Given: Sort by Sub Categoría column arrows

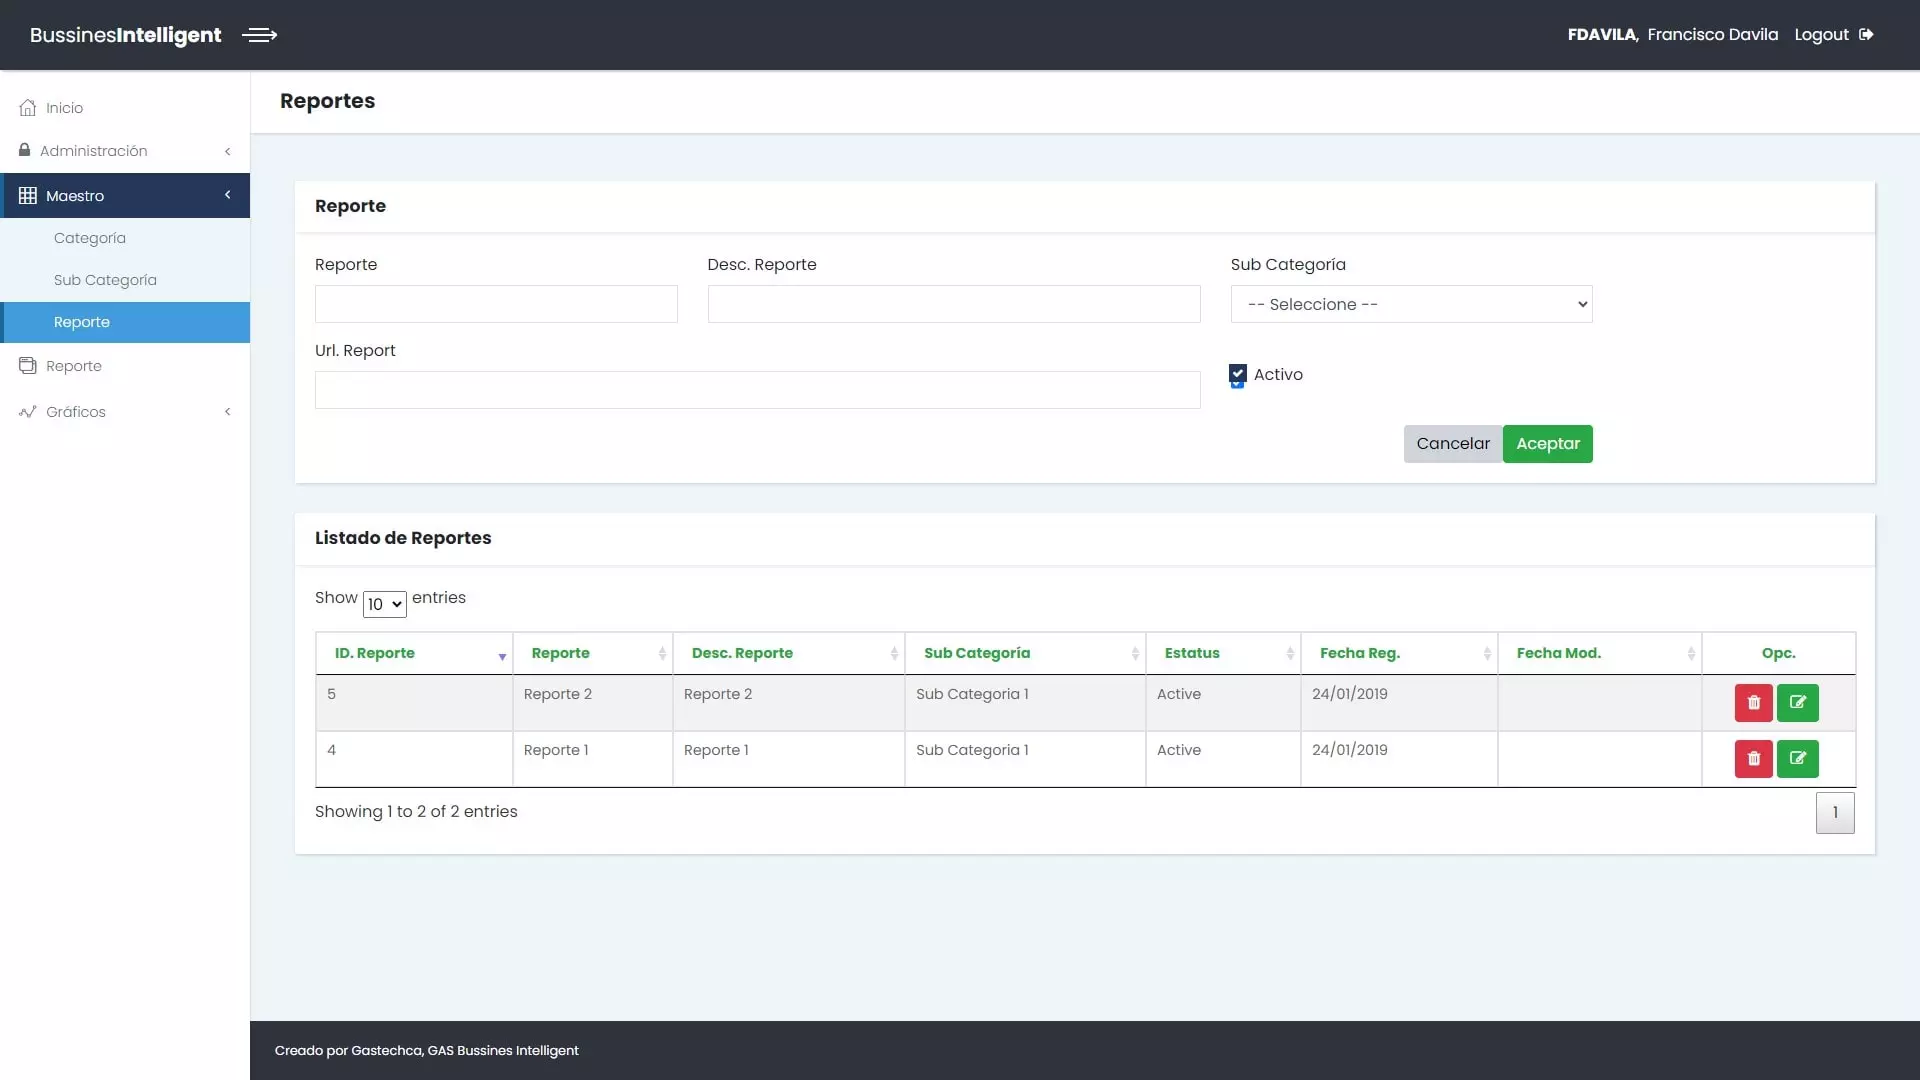Looking at the screenshot, I should [x=1135, y=654].
